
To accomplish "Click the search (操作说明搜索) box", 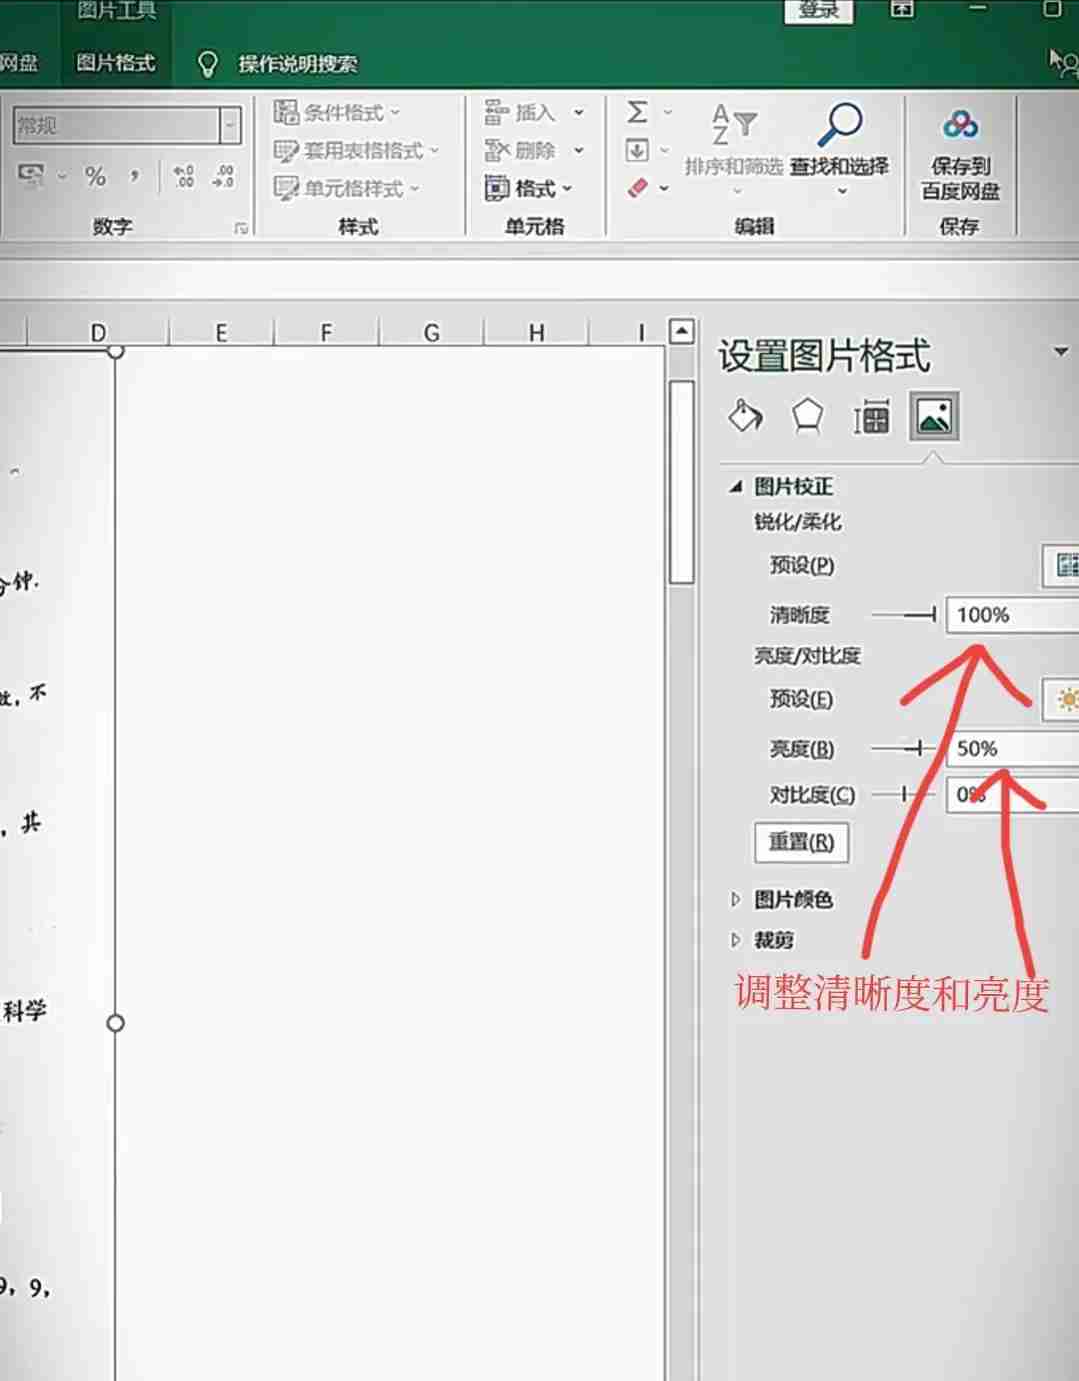I will point(298,64).
